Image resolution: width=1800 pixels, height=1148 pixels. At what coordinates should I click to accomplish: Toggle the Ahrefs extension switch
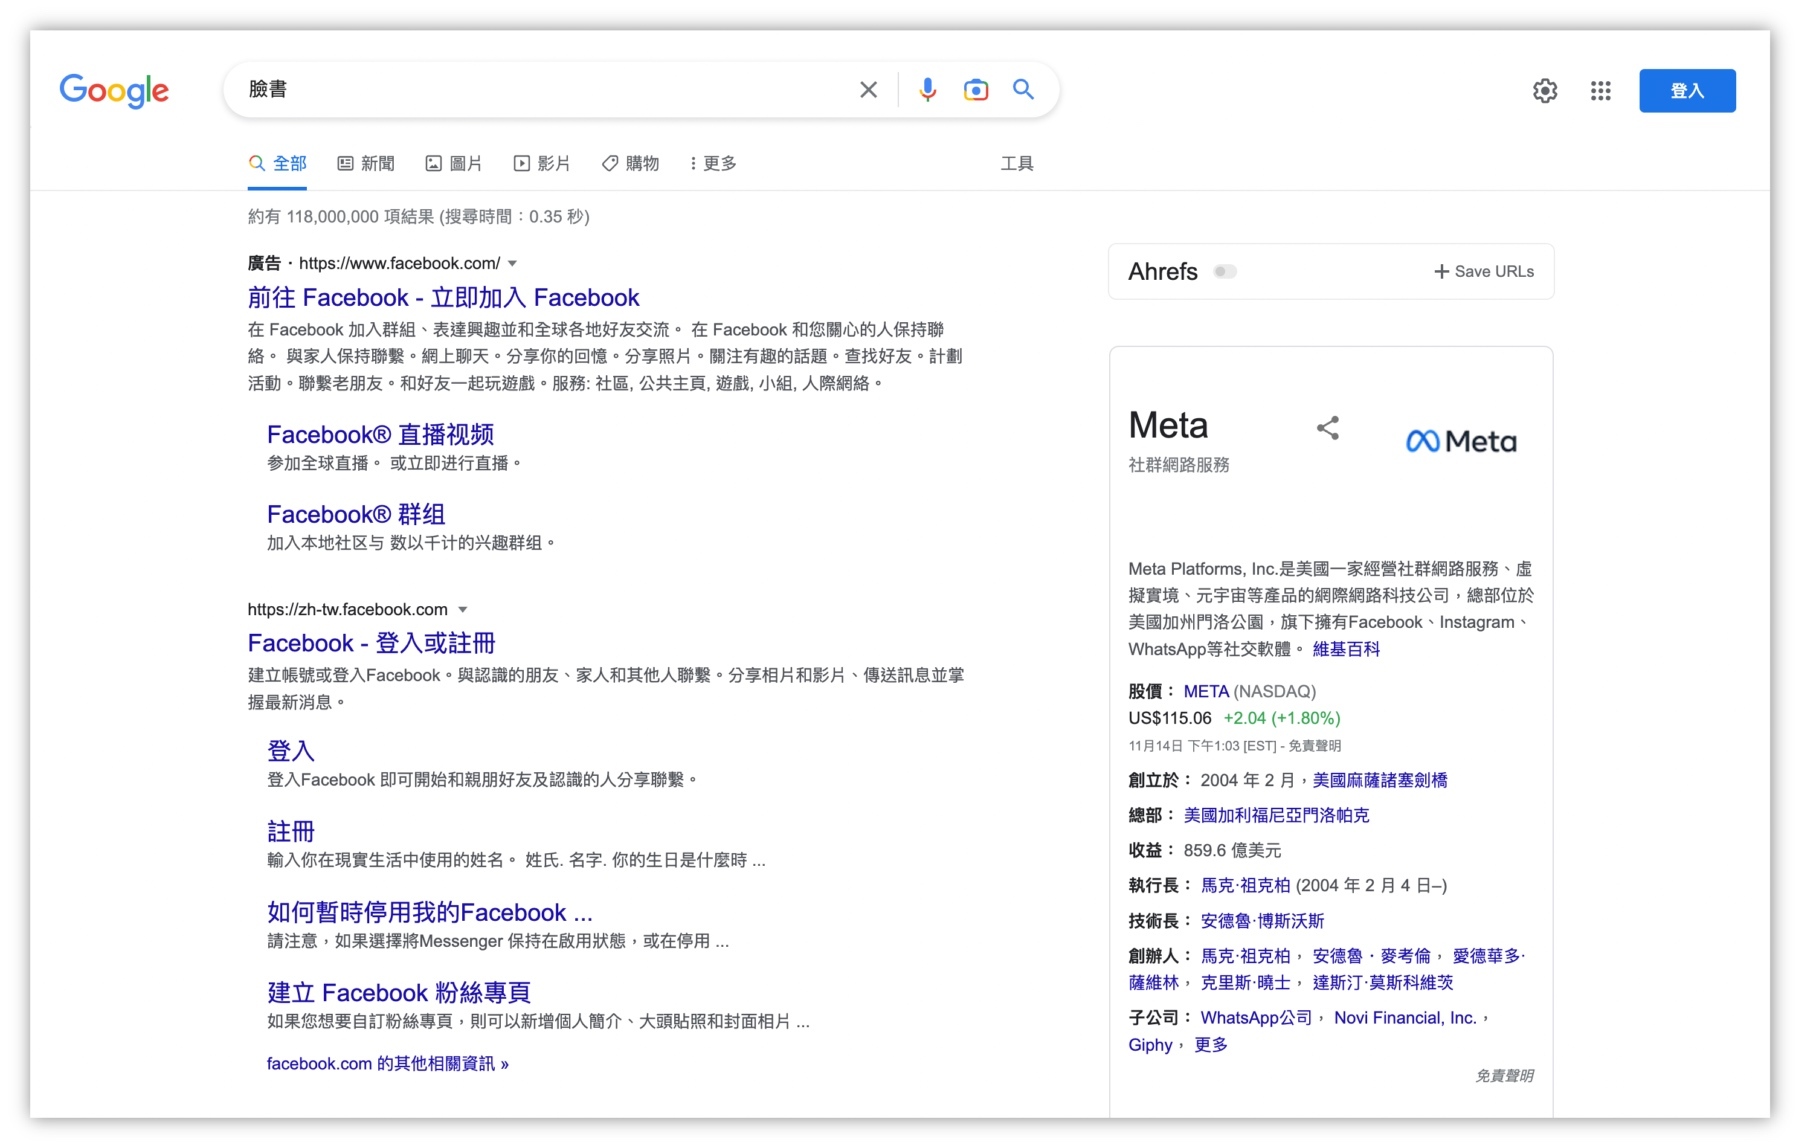point(1224,271)
